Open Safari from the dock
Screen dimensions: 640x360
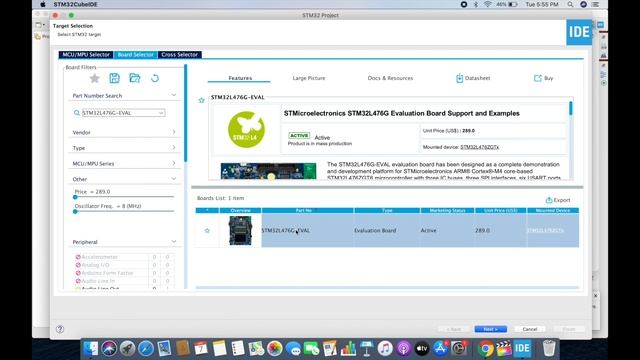(146, 349)
